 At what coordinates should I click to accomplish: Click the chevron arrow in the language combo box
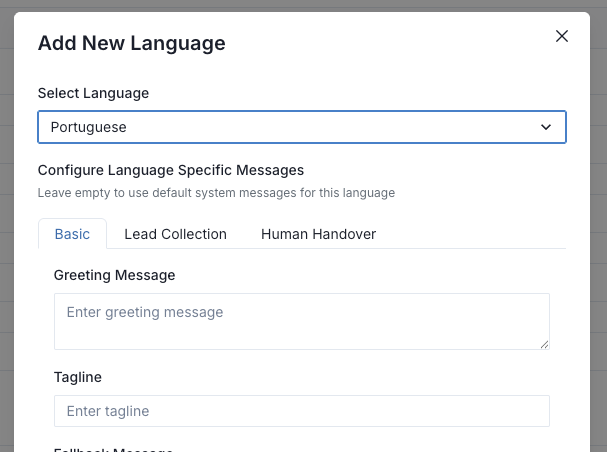point(546,127)
